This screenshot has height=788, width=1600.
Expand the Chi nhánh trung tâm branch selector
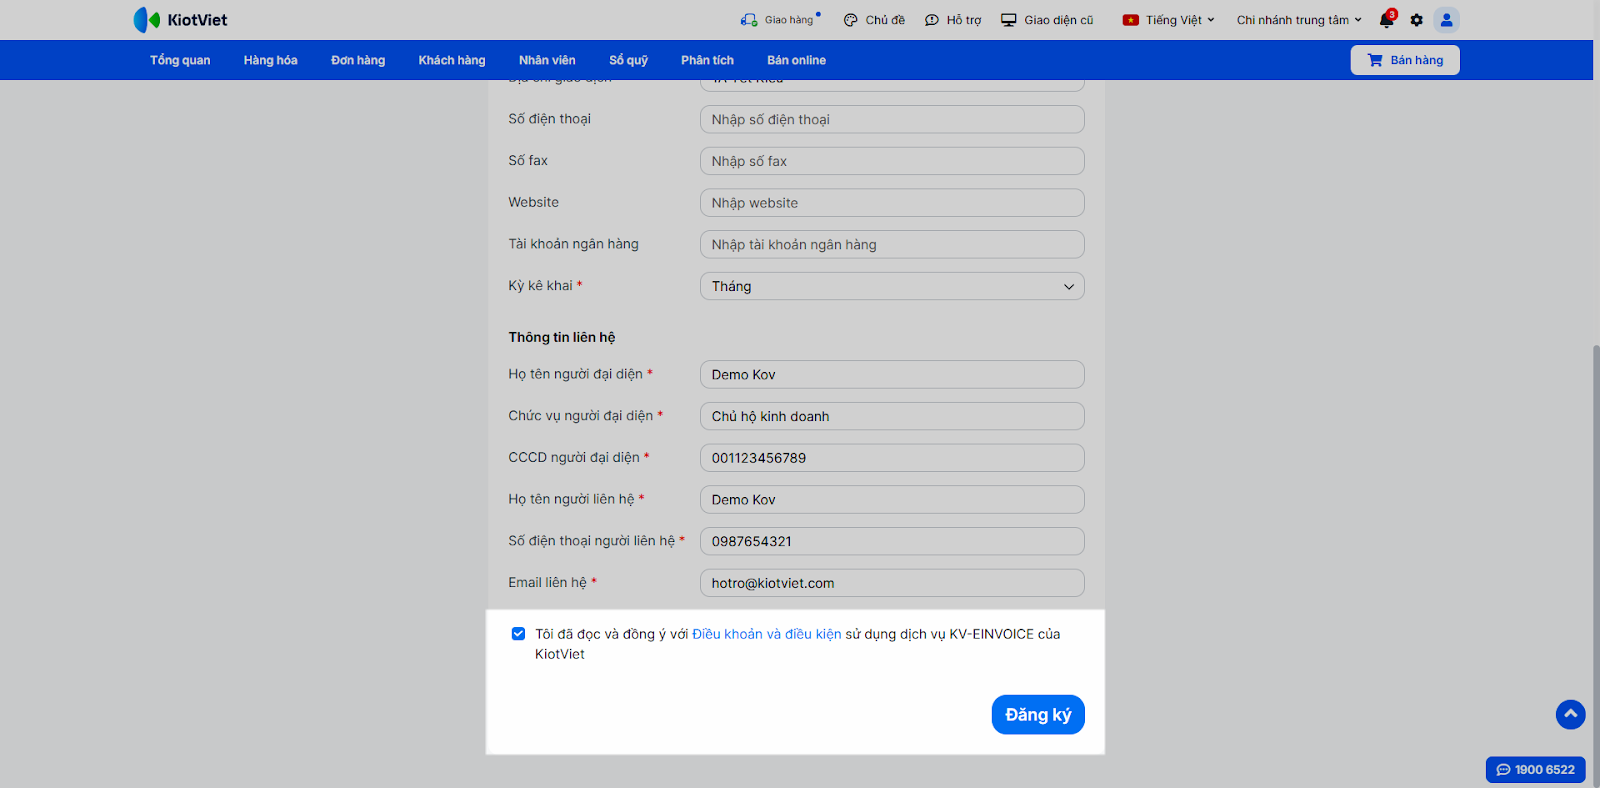click(1299, 20)
